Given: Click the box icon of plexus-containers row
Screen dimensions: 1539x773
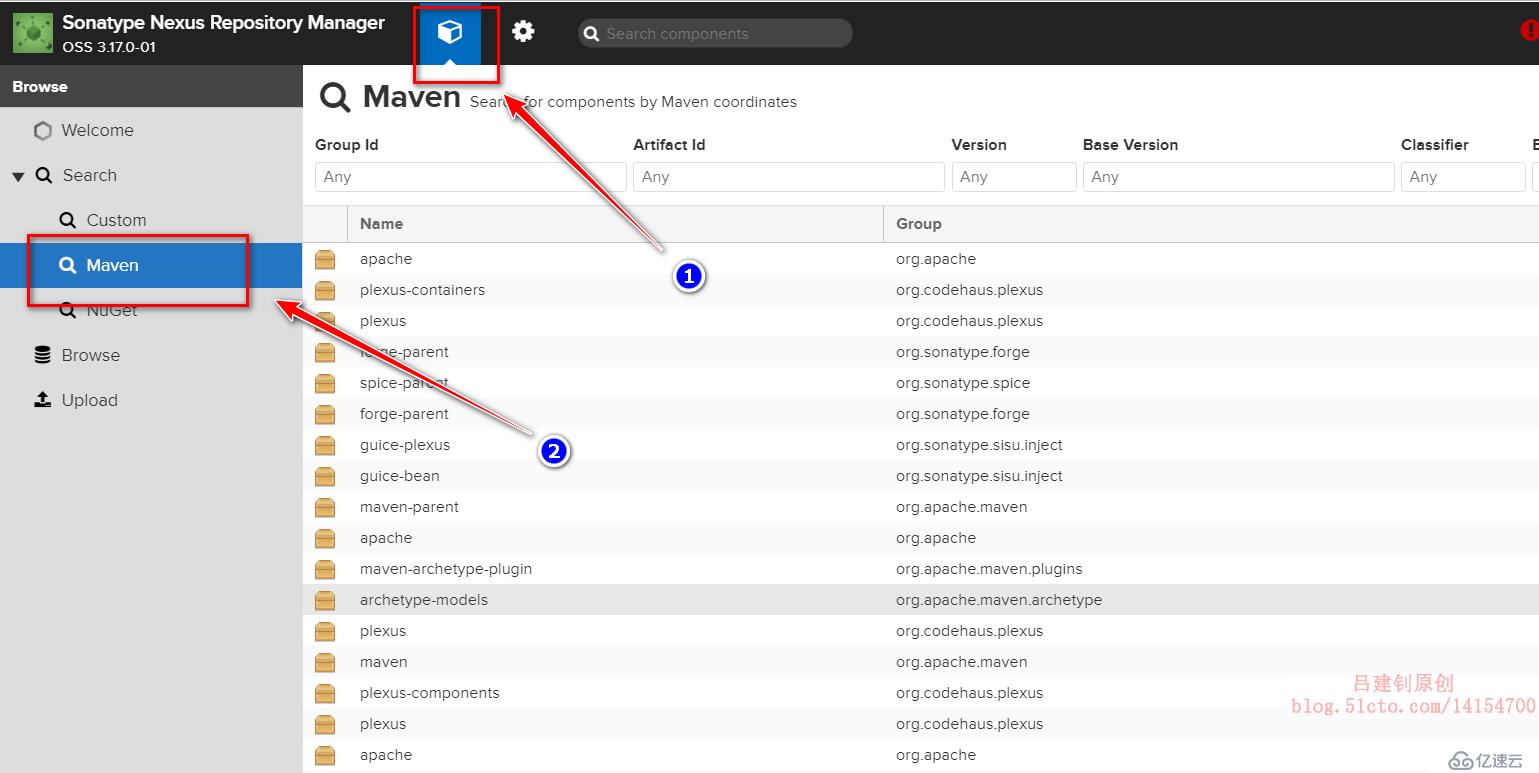Looking at the screenshot, I should pyautogui.click(x=325, y=290).
